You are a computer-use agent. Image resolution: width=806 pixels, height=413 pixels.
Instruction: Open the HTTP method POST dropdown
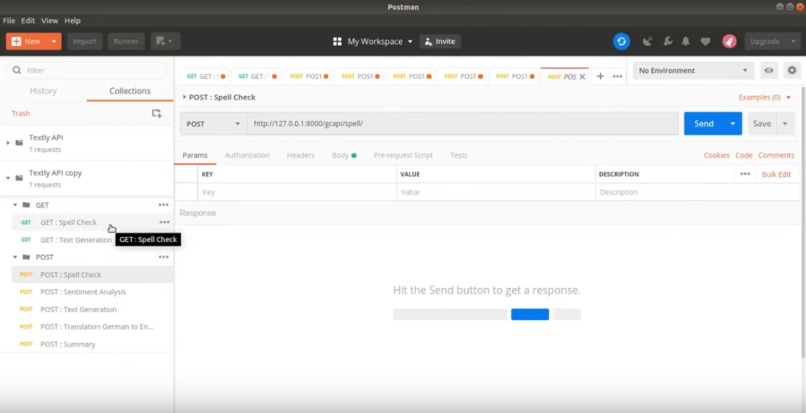tap(213, 124)
